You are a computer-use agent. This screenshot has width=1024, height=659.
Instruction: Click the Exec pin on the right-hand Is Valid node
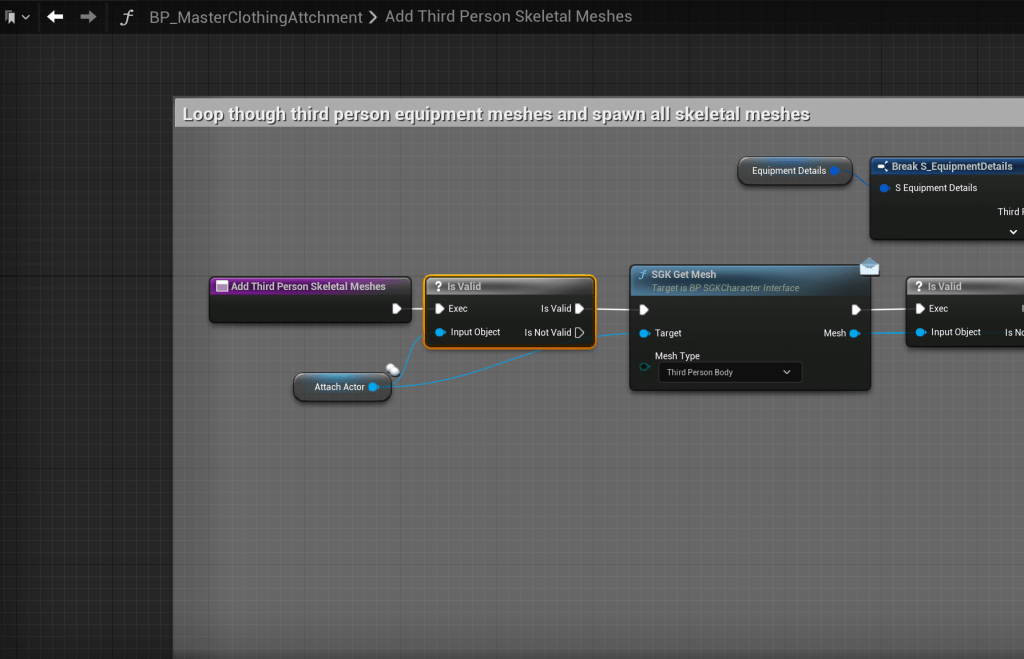920,308
